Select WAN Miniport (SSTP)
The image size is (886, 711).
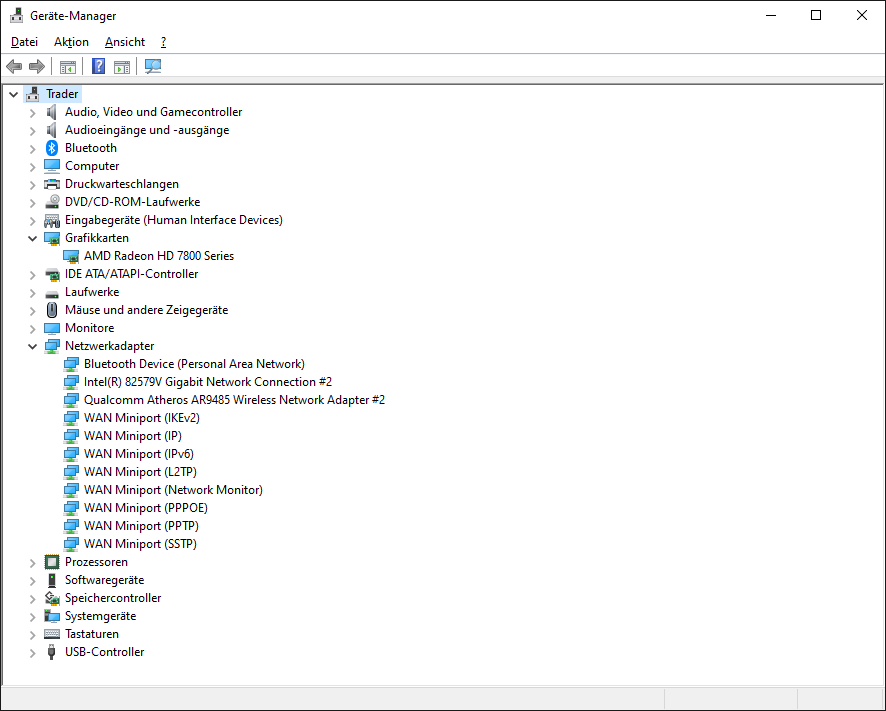coord(140,544)
